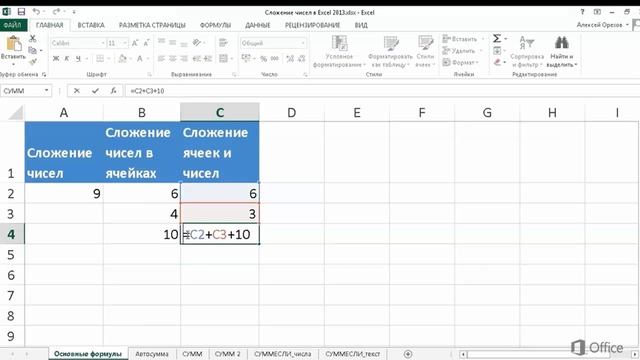Confirm formula entry with checkmark button
Screen dimensions: 640x360
(x=95, y=91)
